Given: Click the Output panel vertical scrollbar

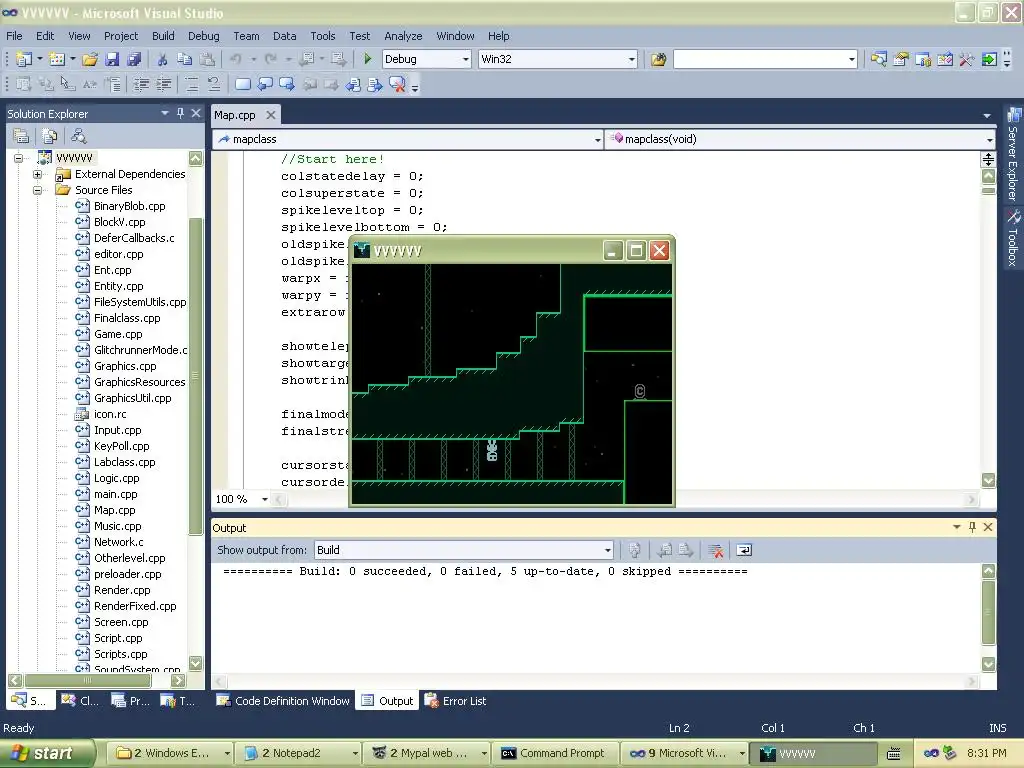Looking at the screenshot, I should 989,612.
